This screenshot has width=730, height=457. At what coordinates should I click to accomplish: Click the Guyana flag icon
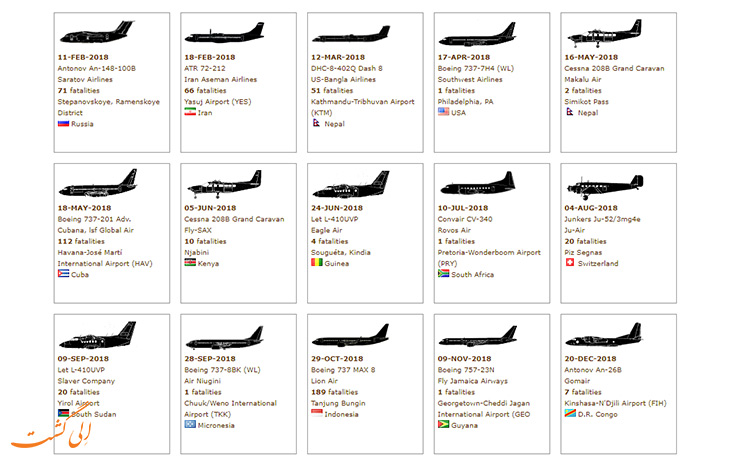coord(443,424)
